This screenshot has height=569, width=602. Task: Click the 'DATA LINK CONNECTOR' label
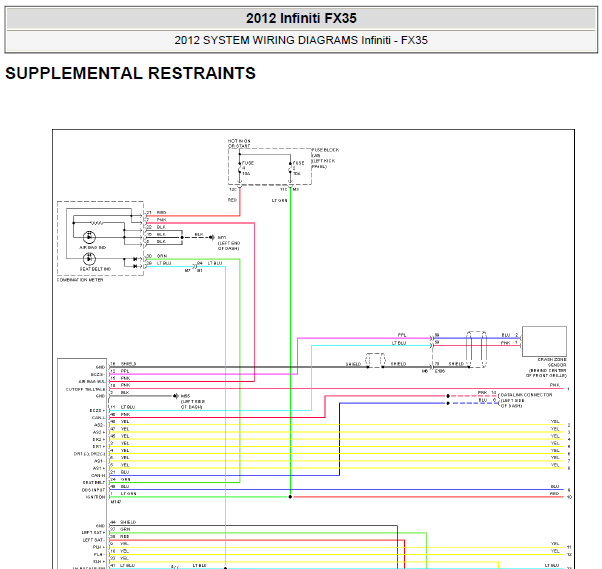[x=526, y=395]
